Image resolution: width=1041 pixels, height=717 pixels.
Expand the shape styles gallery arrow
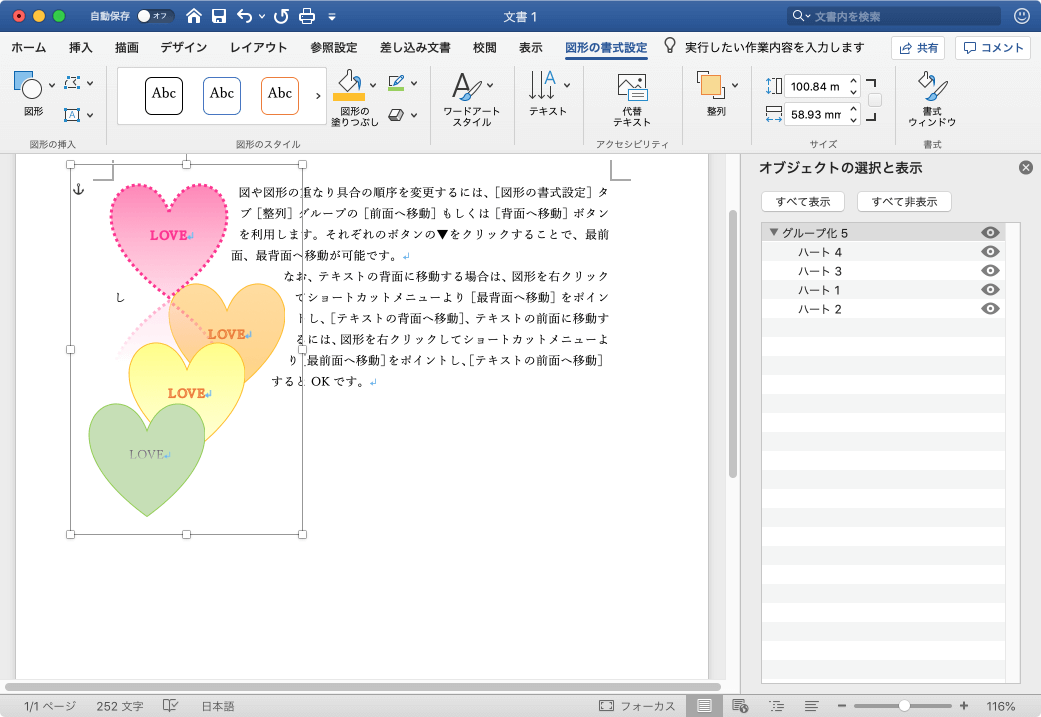click(319, 96)
